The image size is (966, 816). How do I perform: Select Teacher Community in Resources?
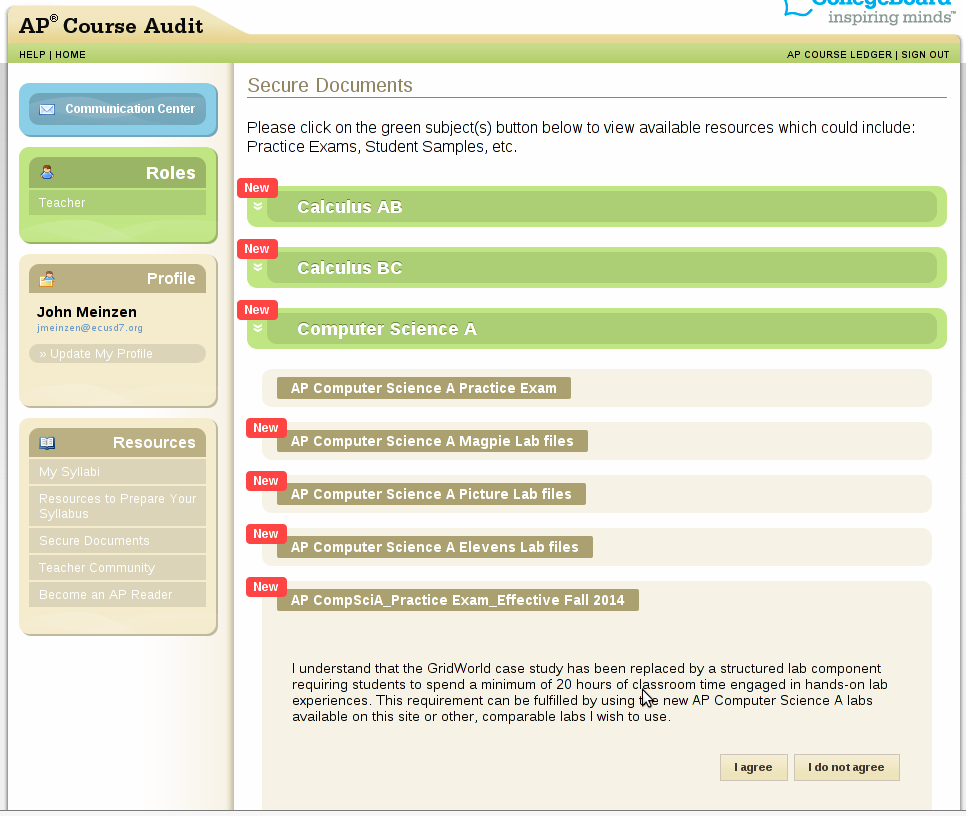tap(97, 568)
